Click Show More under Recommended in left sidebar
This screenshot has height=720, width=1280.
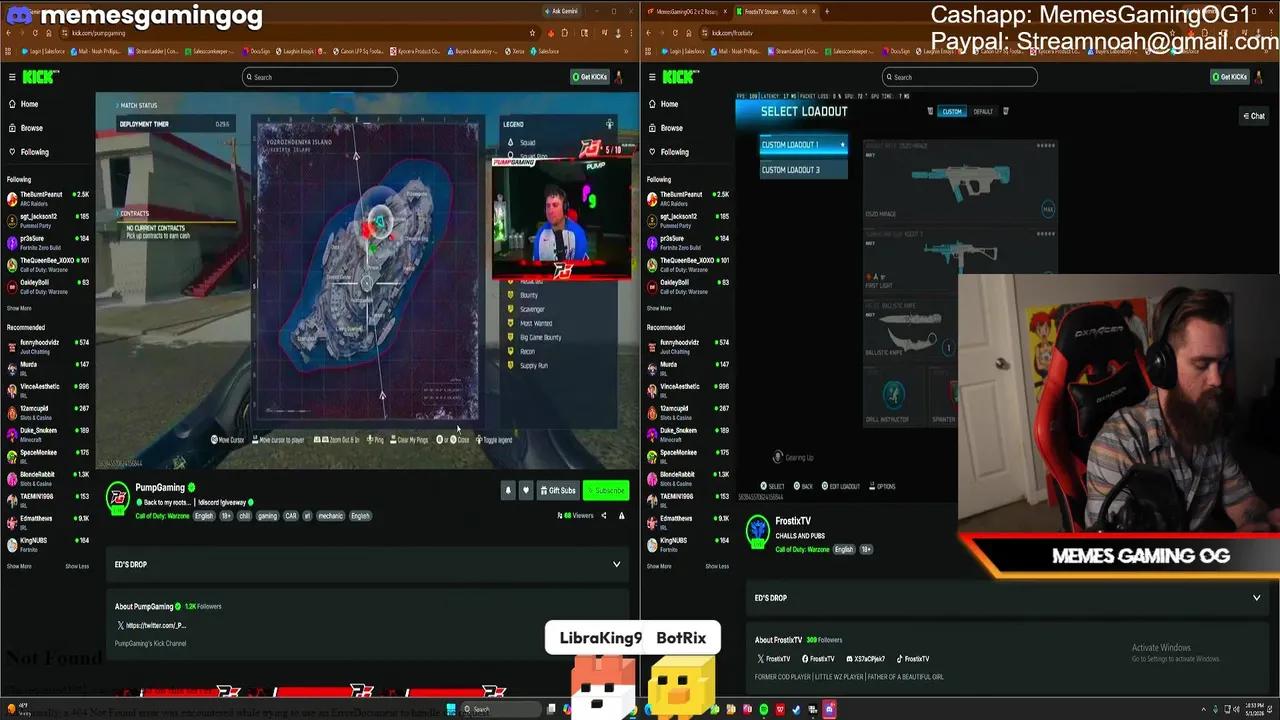click(19, 566)
